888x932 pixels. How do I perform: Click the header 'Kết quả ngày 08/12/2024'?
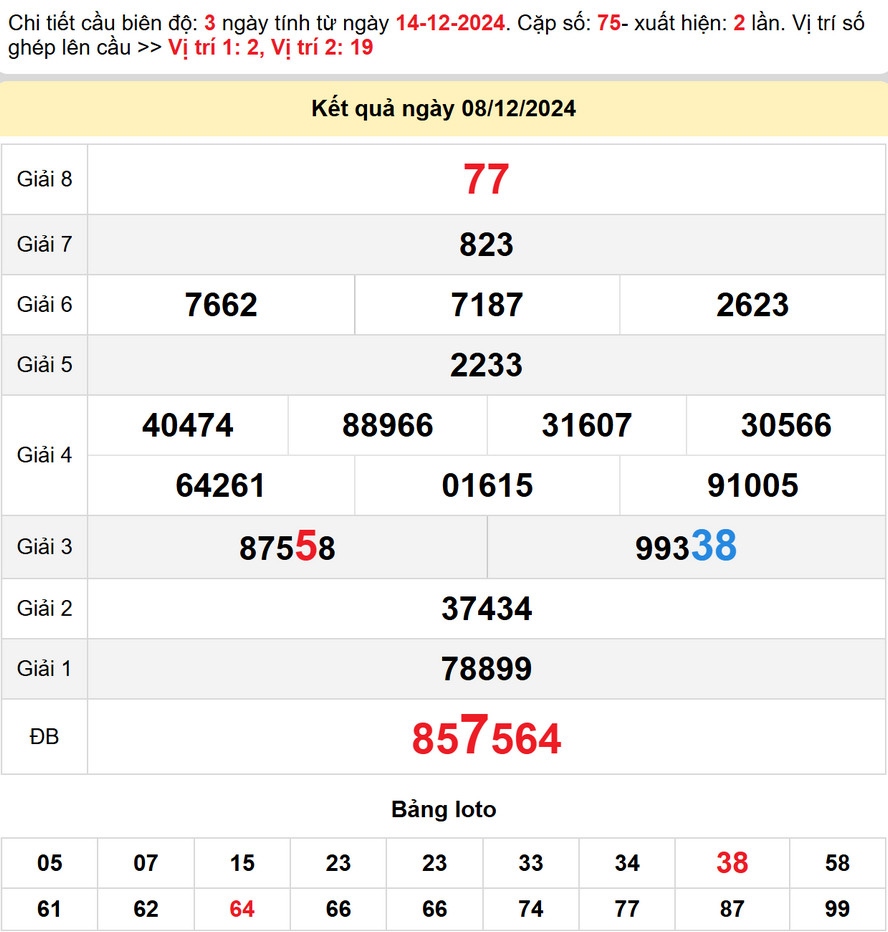tap(444, 109)
